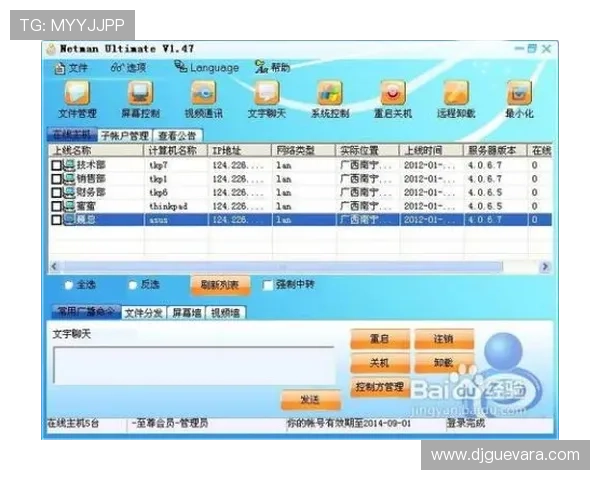This screenshot has height=480, width=600.
Task: Switch to 视频墙 tab
Action: coord(226,313)
